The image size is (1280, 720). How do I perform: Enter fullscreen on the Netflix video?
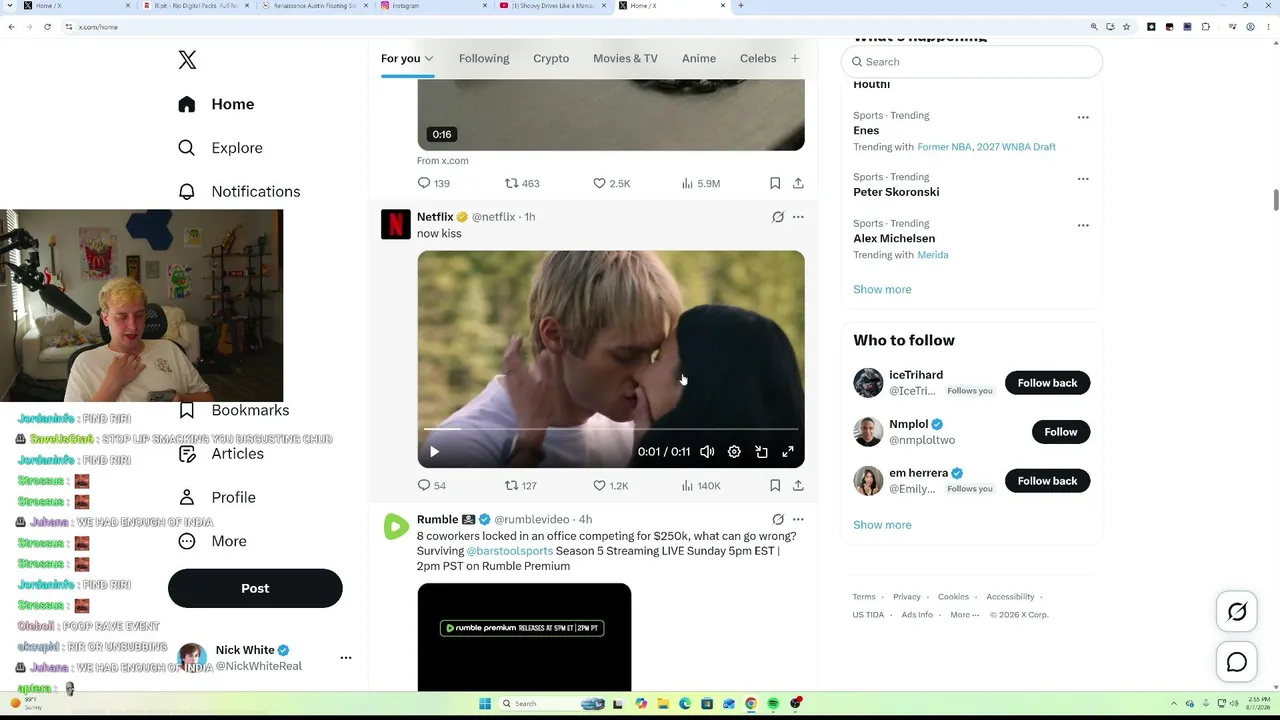point(788,452)
